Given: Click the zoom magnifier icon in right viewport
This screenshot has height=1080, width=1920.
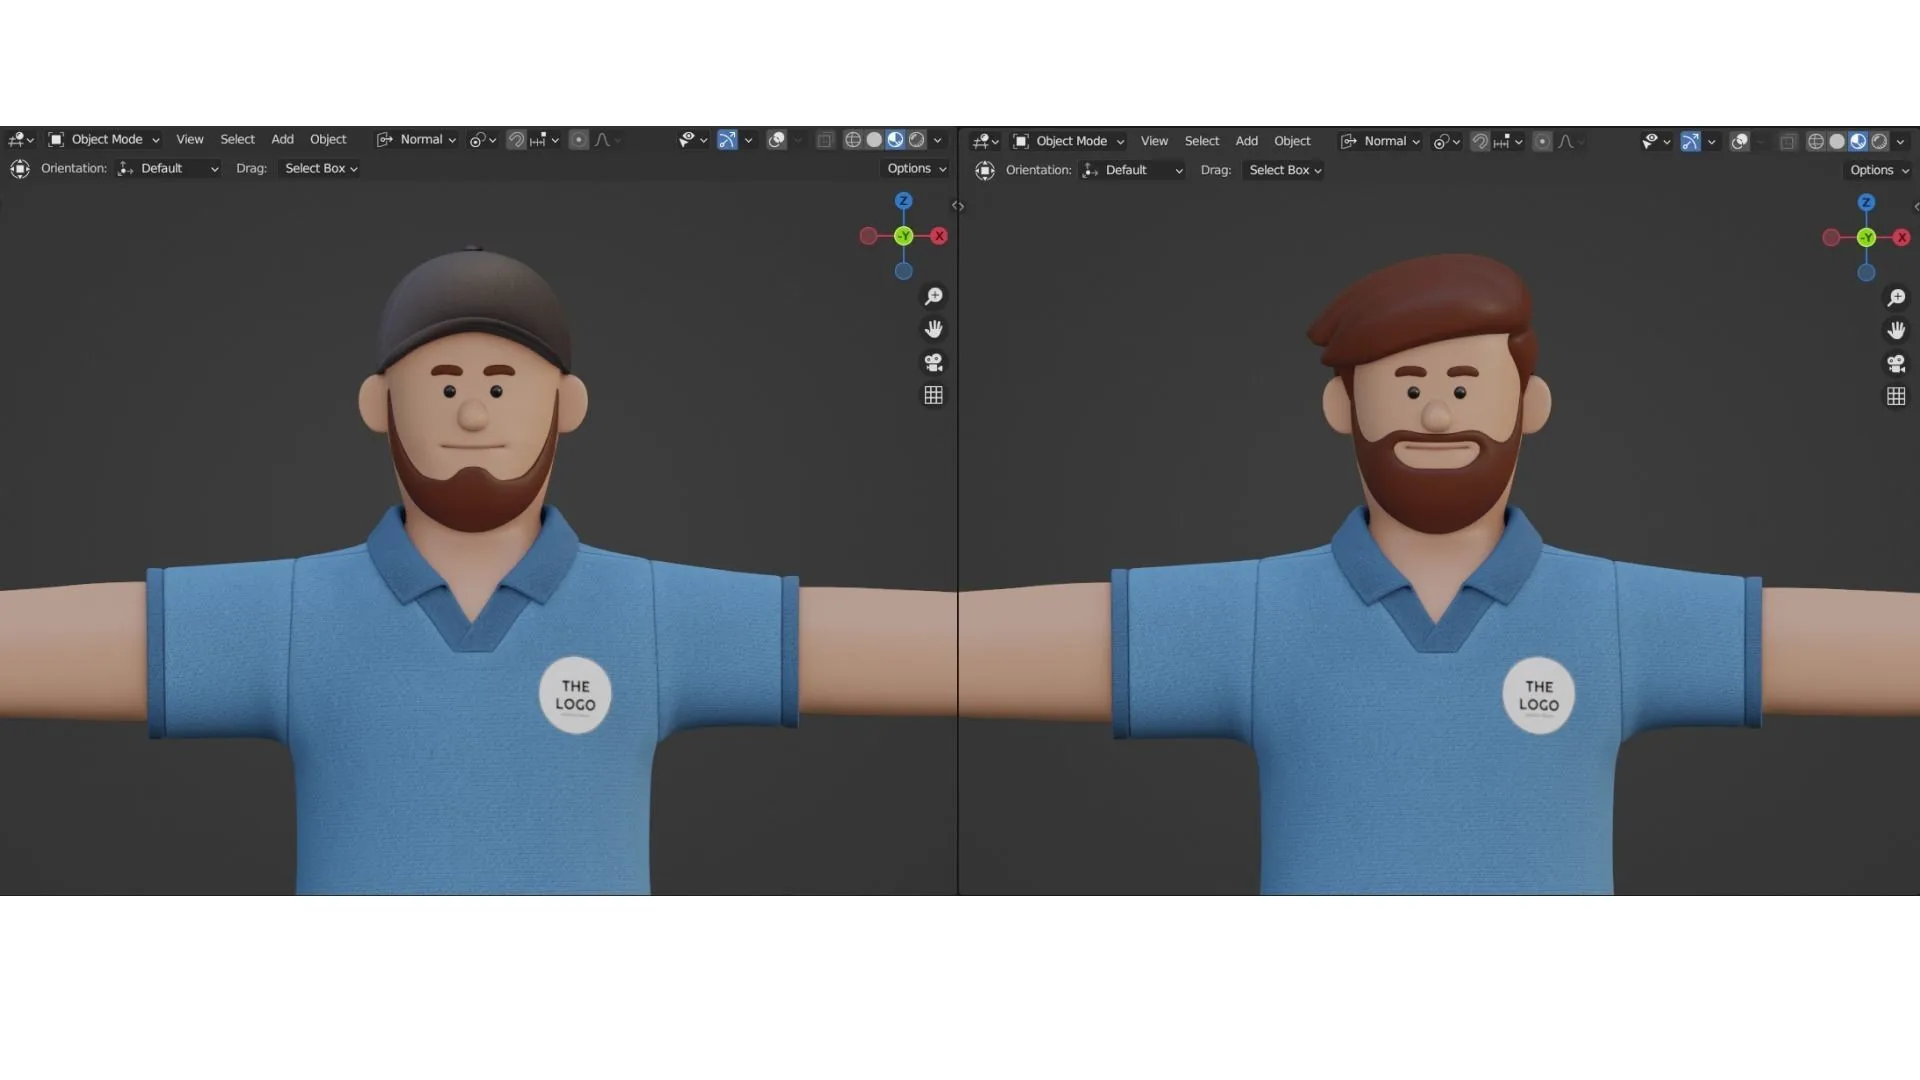Looking at the screenshot, I should pos(1896,298).
